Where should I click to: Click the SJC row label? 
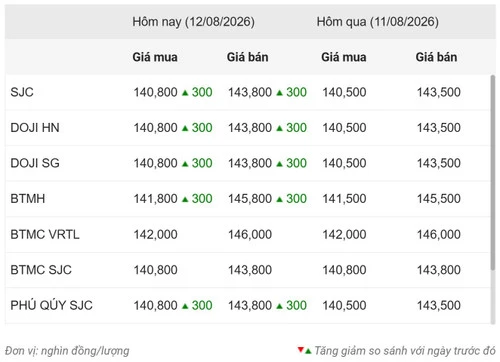coord(22,92)
